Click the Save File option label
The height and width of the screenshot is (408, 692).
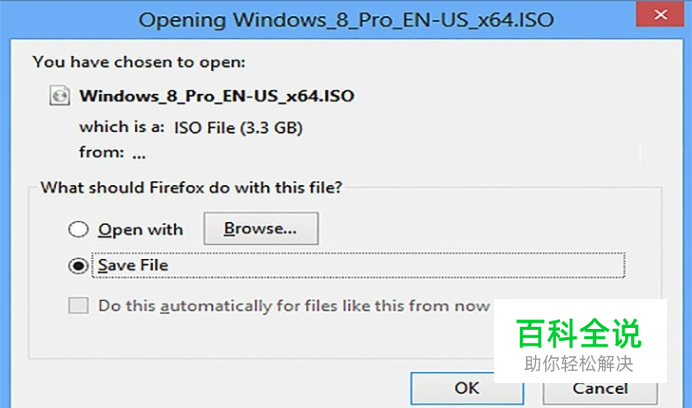[x=133, y=265]
